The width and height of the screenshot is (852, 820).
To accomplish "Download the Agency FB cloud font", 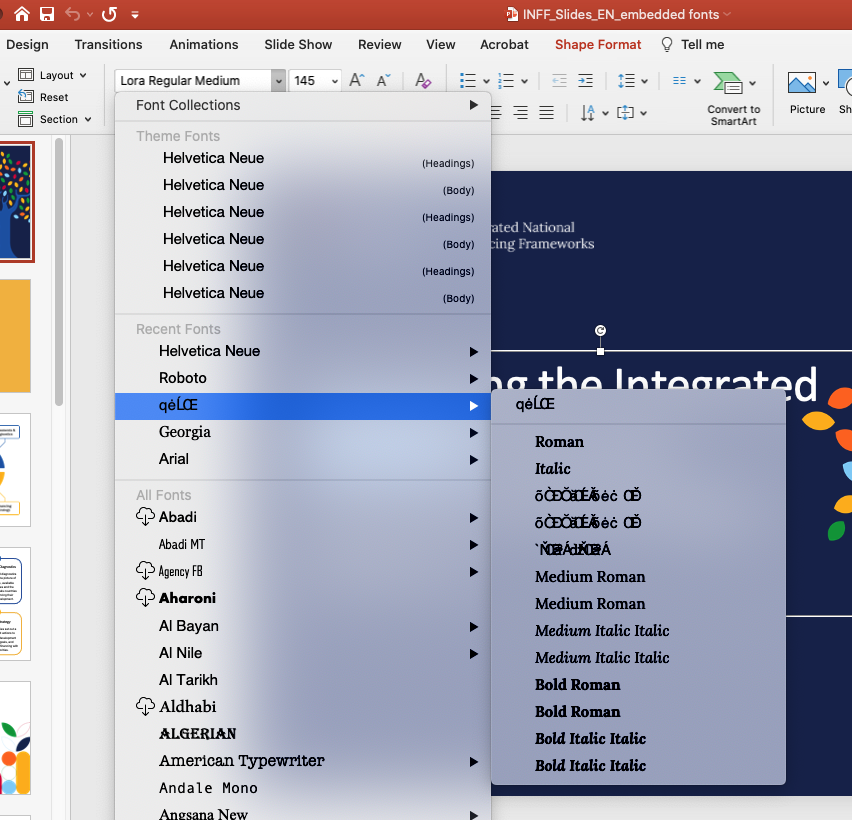I will click(145, 571).
